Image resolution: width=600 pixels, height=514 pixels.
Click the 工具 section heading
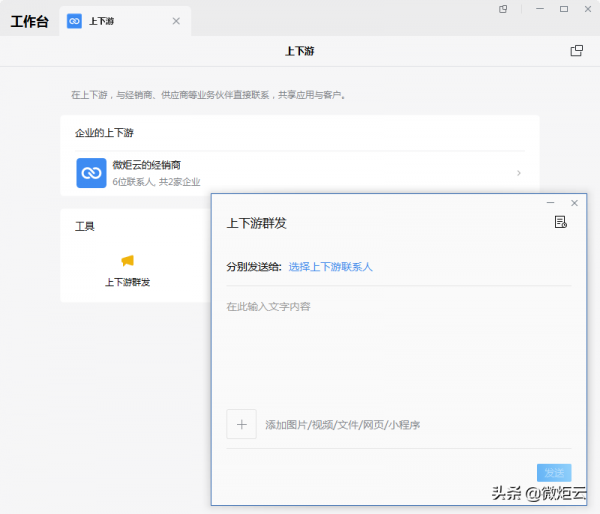tap(85, 226)
